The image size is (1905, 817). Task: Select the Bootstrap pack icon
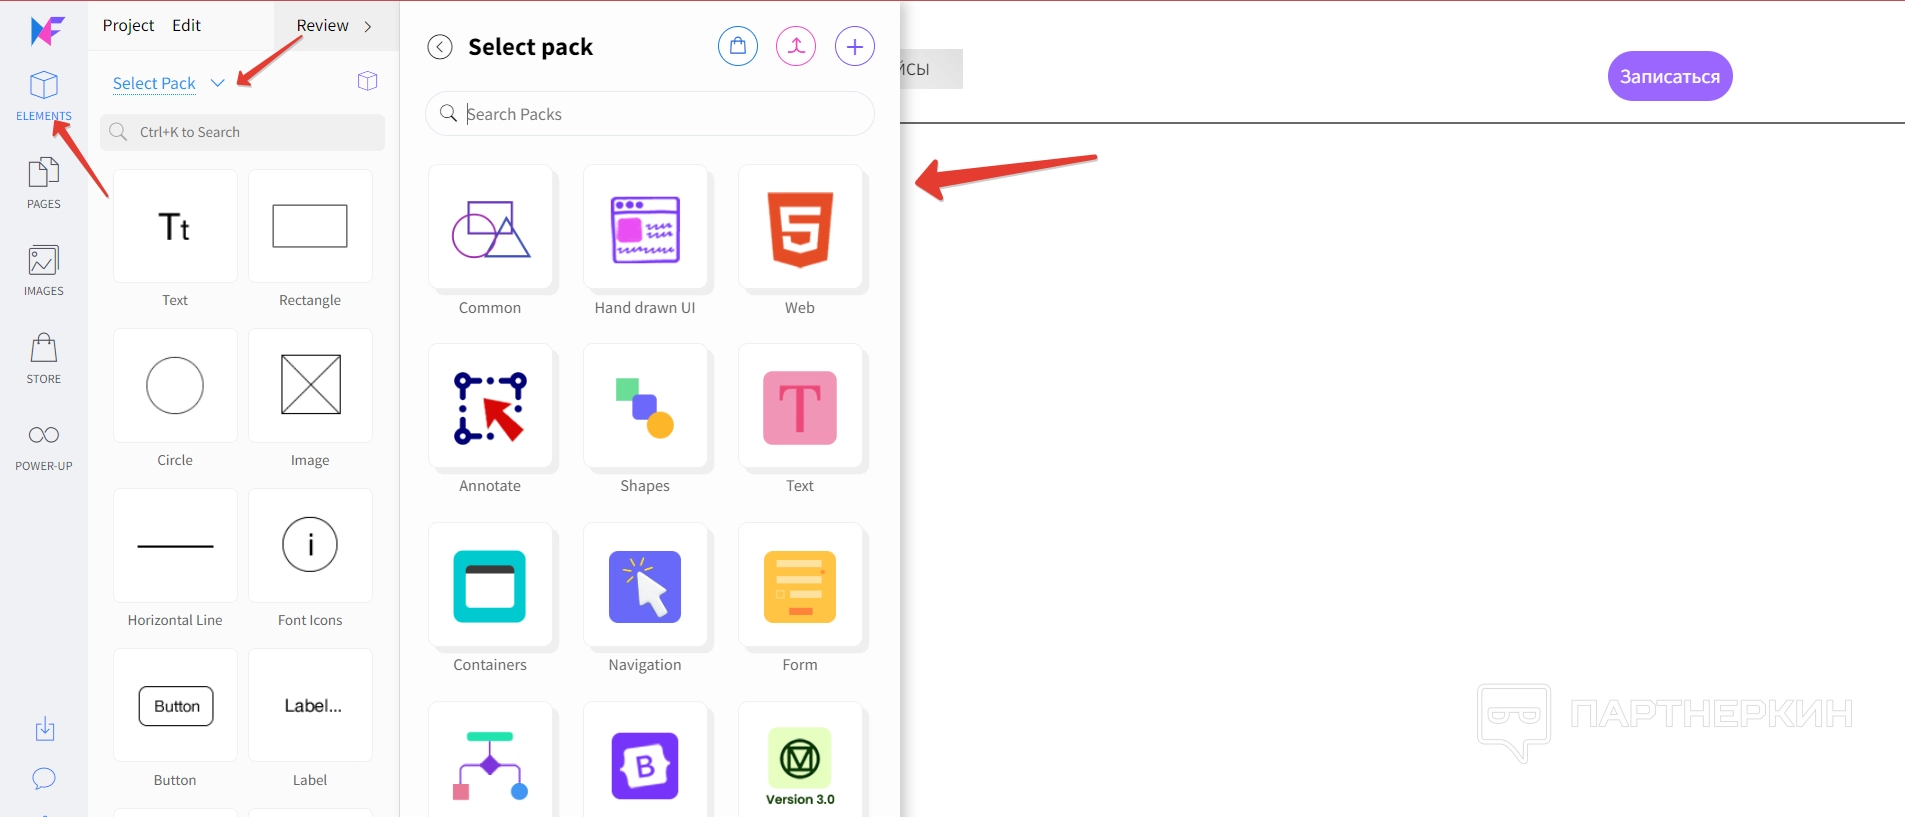coord(645,765)
